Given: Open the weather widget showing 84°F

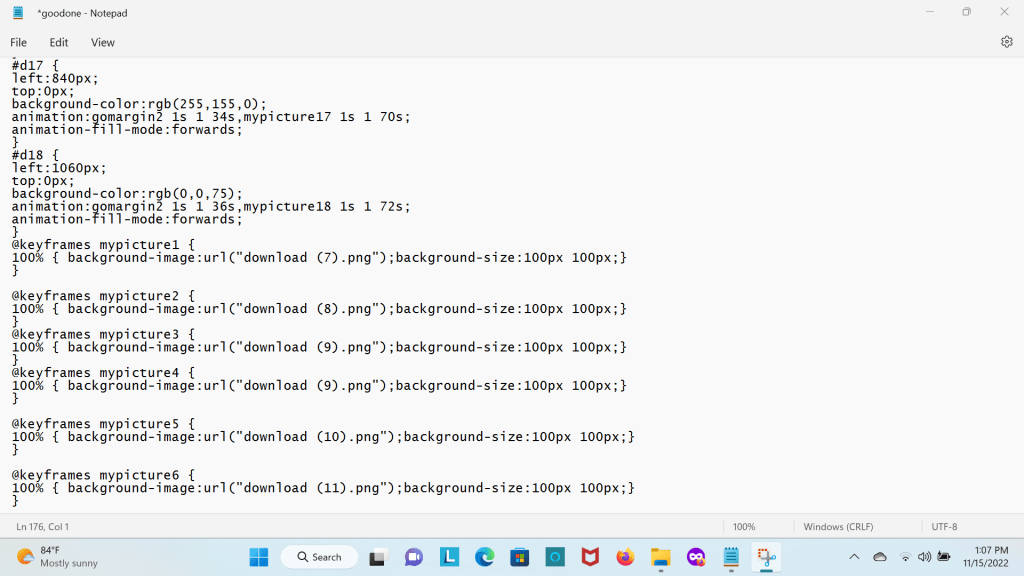Looking at the screenshot, I should click(58, 557).
